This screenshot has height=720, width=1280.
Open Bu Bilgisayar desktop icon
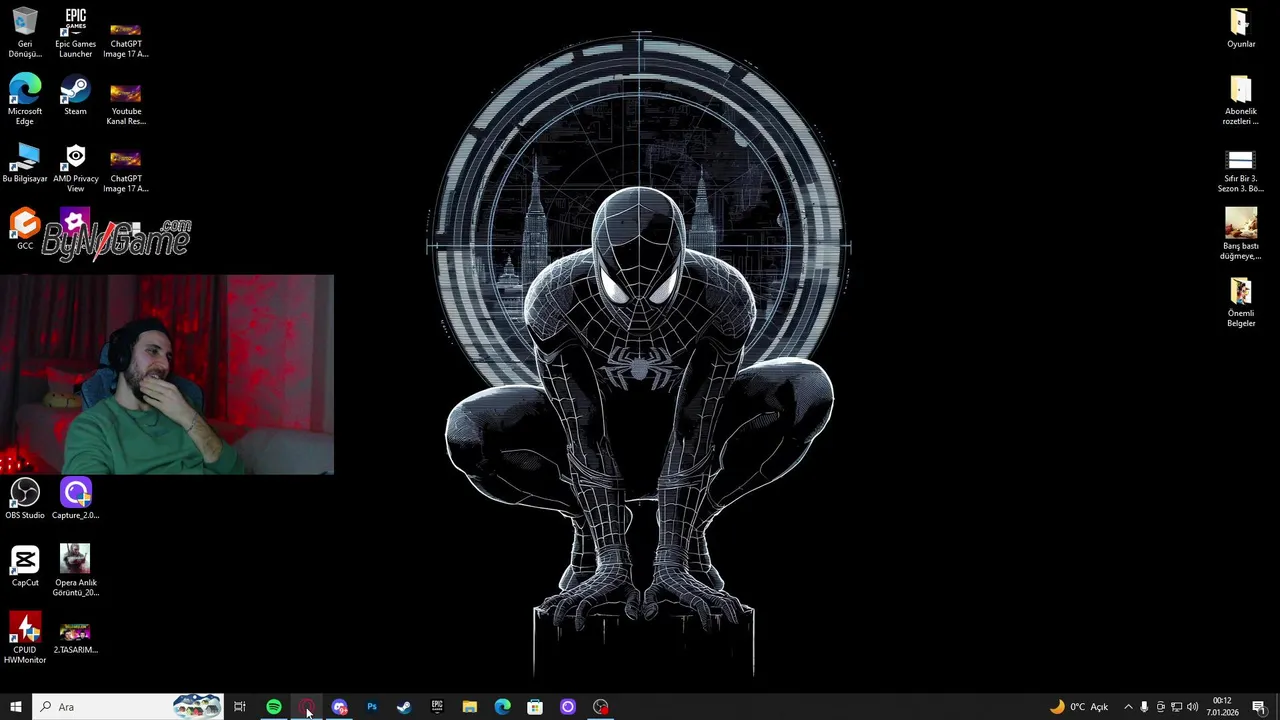coord(25,164)
